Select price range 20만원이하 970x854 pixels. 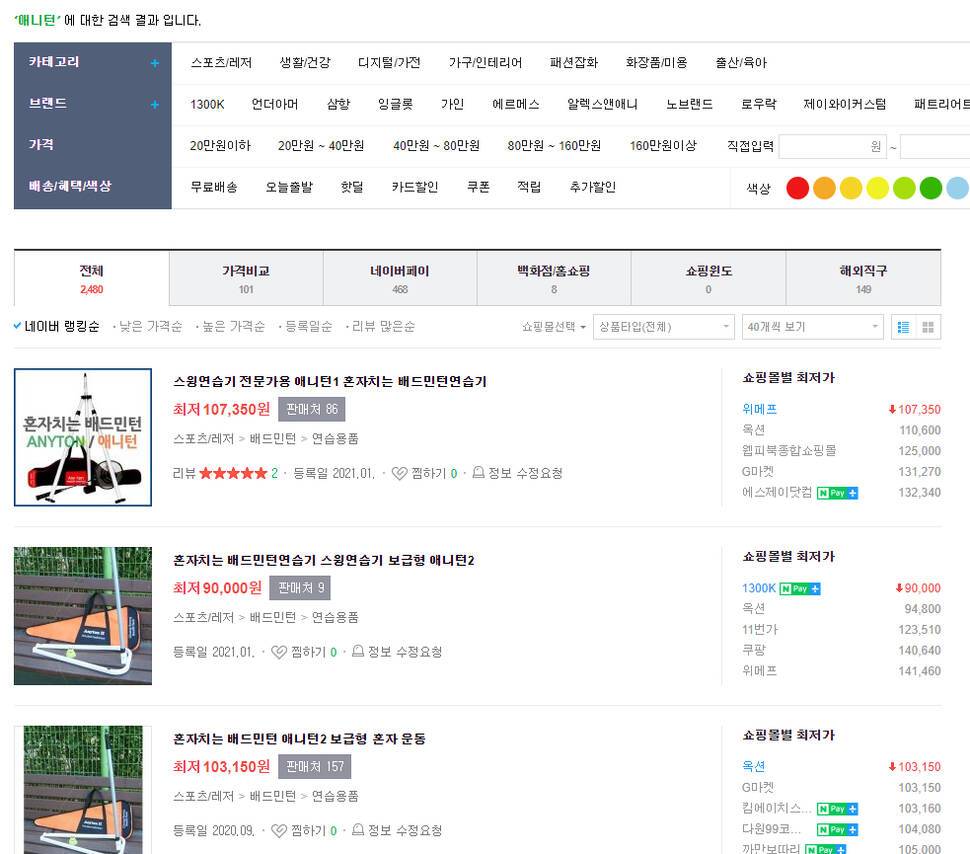tap(220, 145)
